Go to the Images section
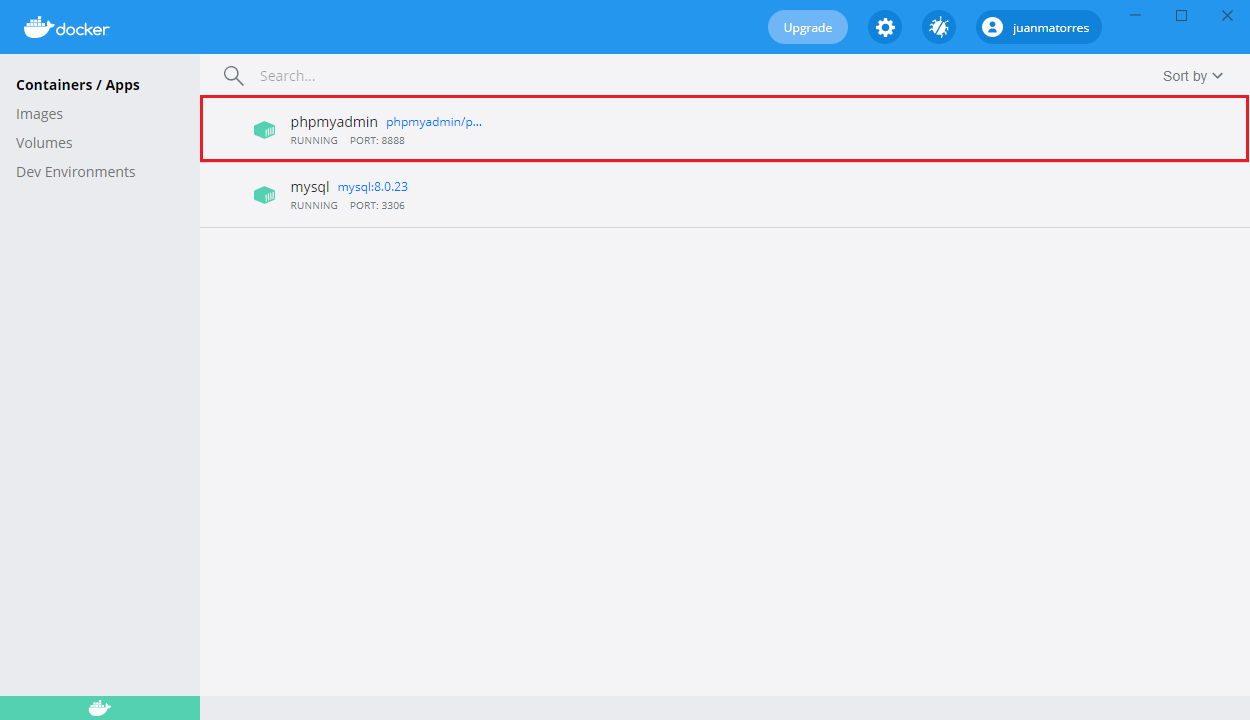This screenshot has height=720, width=1250. [x=40, y=114]
